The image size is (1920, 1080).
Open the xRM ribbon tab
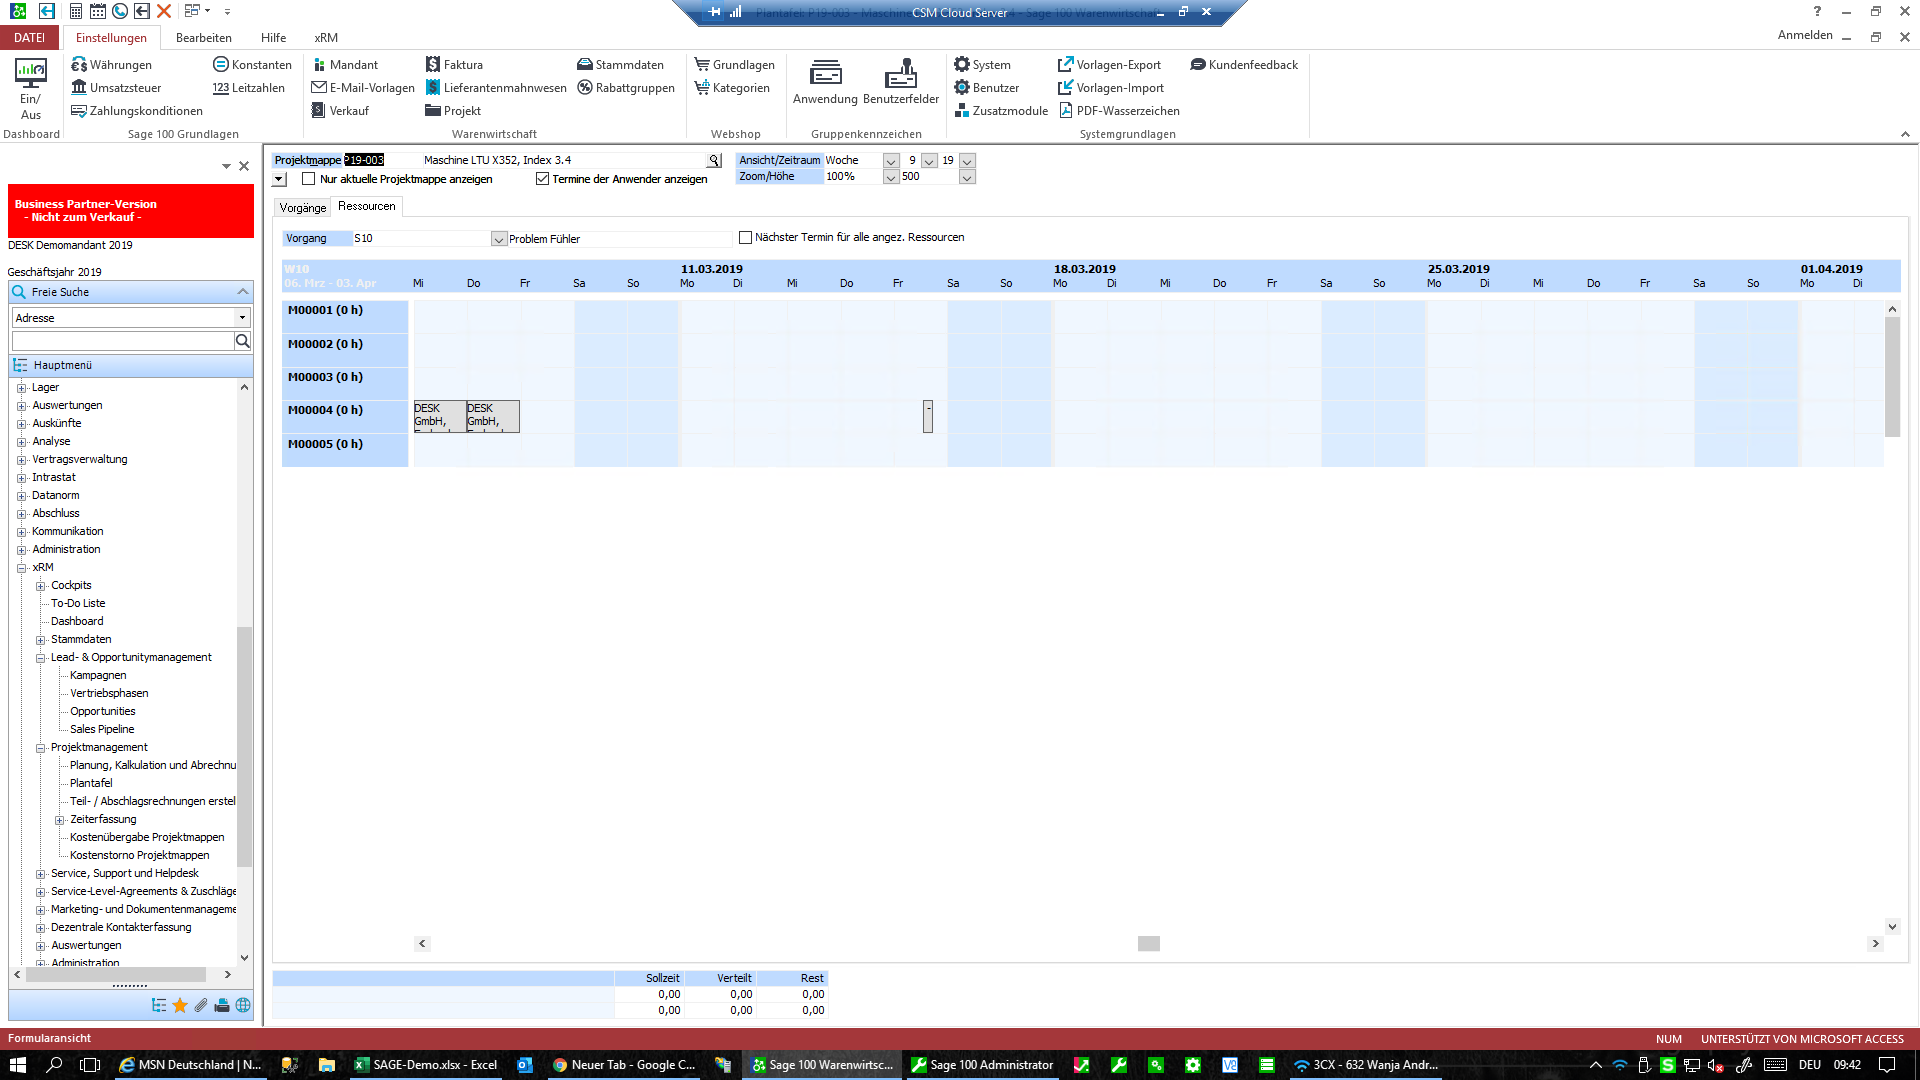pyautogui.click(x=326, y=38)
